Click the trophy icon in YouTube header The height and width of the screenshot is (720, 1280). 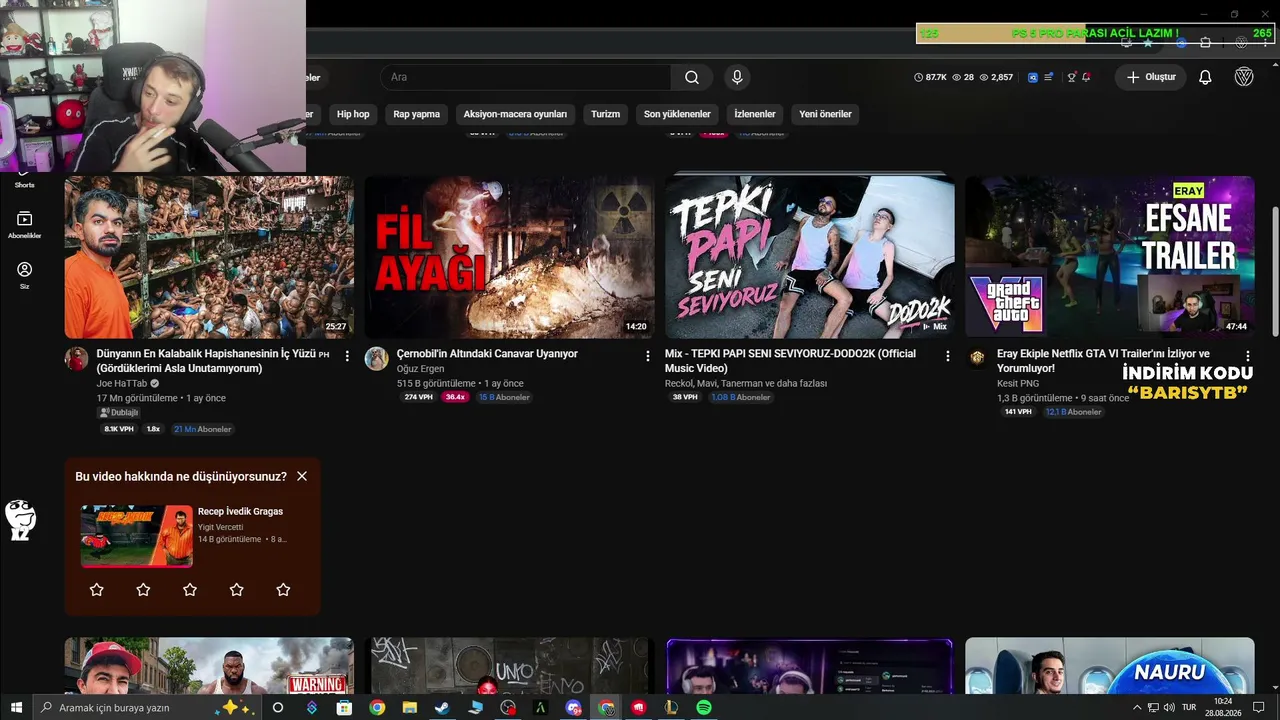[1071, 77]
